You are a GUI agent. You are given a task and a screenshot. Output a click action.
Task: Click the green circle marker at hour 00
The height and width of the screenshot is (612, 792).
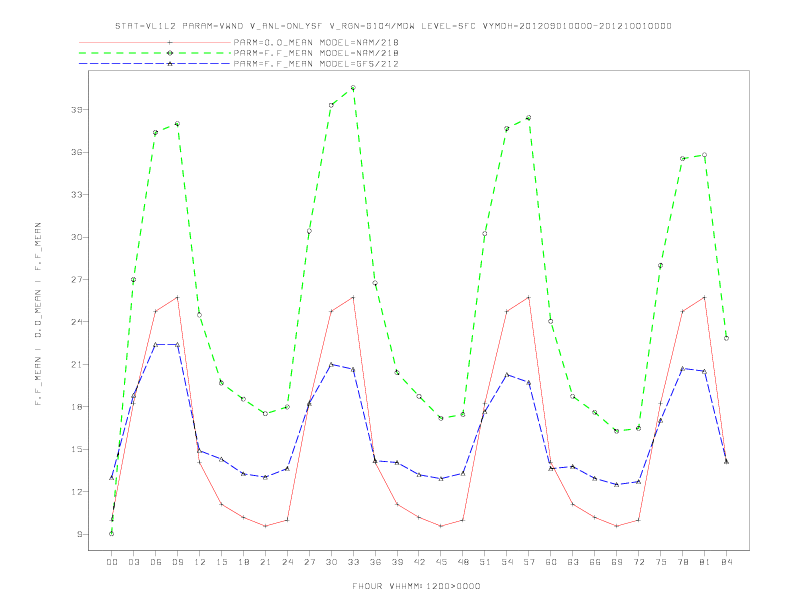[112, 534]
